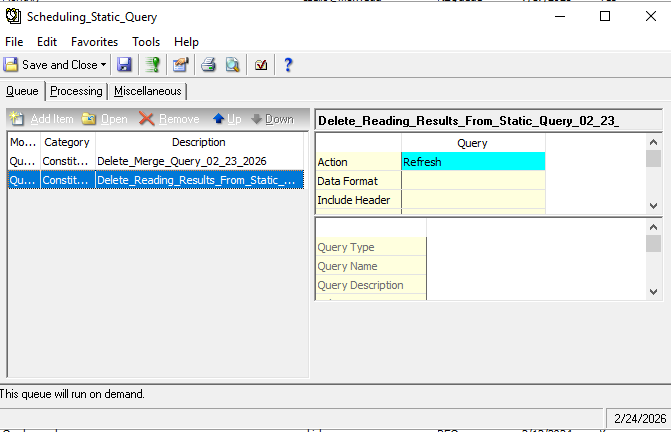The image size is (671, 432).
Task: Click the Description column header
Action: click(x=199, y=142)
